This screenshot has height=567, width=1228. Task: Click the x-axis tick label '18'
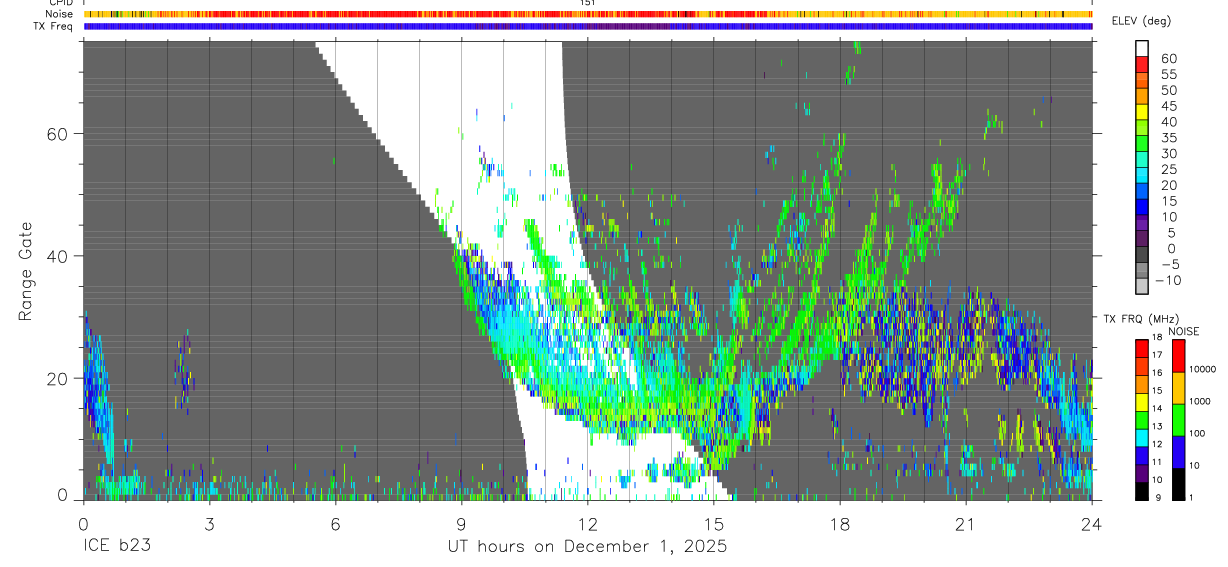click(x=839, y=524)
